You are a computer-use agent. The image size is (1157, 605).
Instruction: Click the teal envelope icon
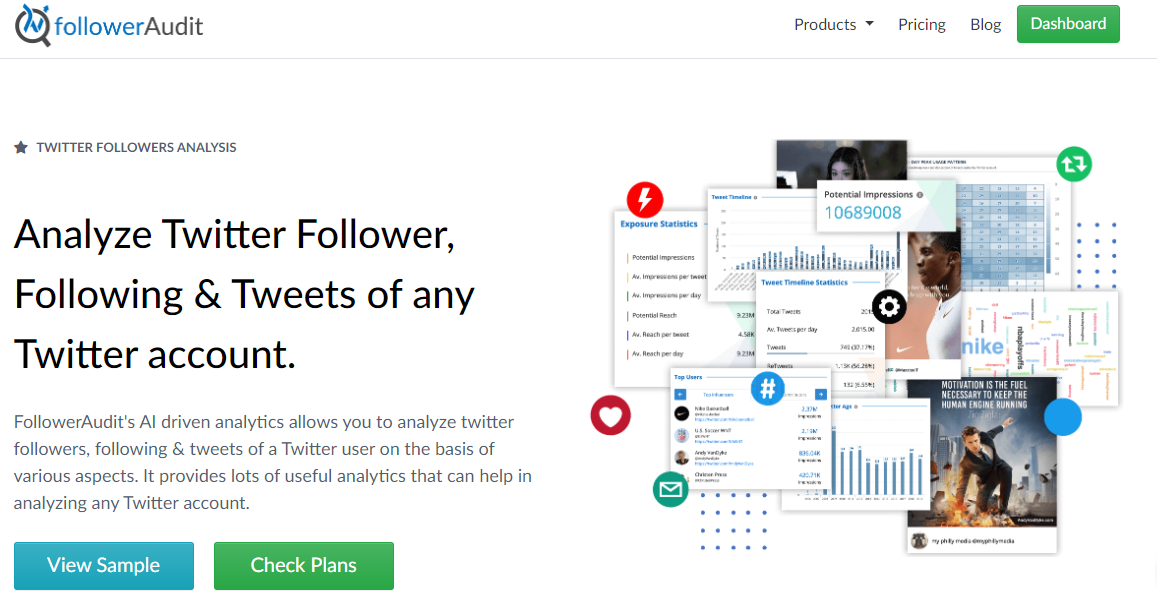(670, 490)
